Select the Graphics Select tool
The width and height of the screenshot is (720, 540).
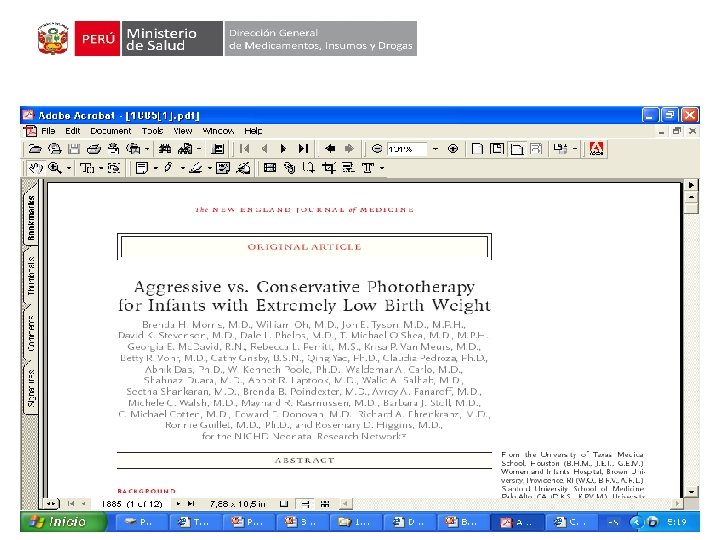(114, 168)
